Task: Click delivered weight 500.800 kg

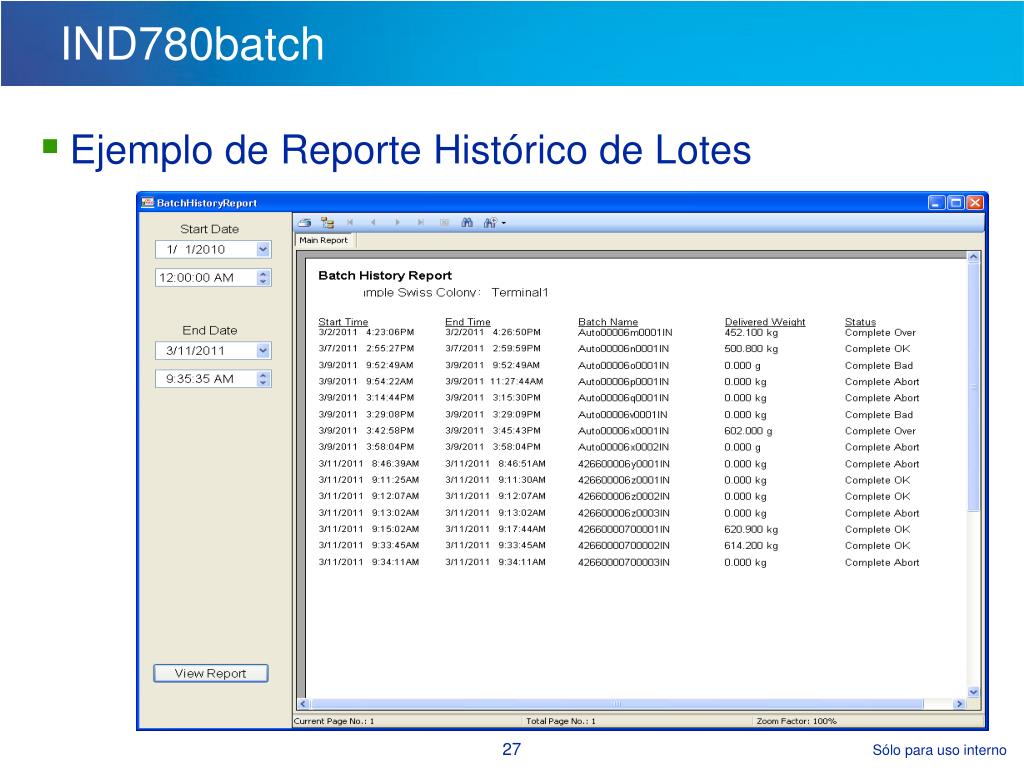Action: coord(751,349)
